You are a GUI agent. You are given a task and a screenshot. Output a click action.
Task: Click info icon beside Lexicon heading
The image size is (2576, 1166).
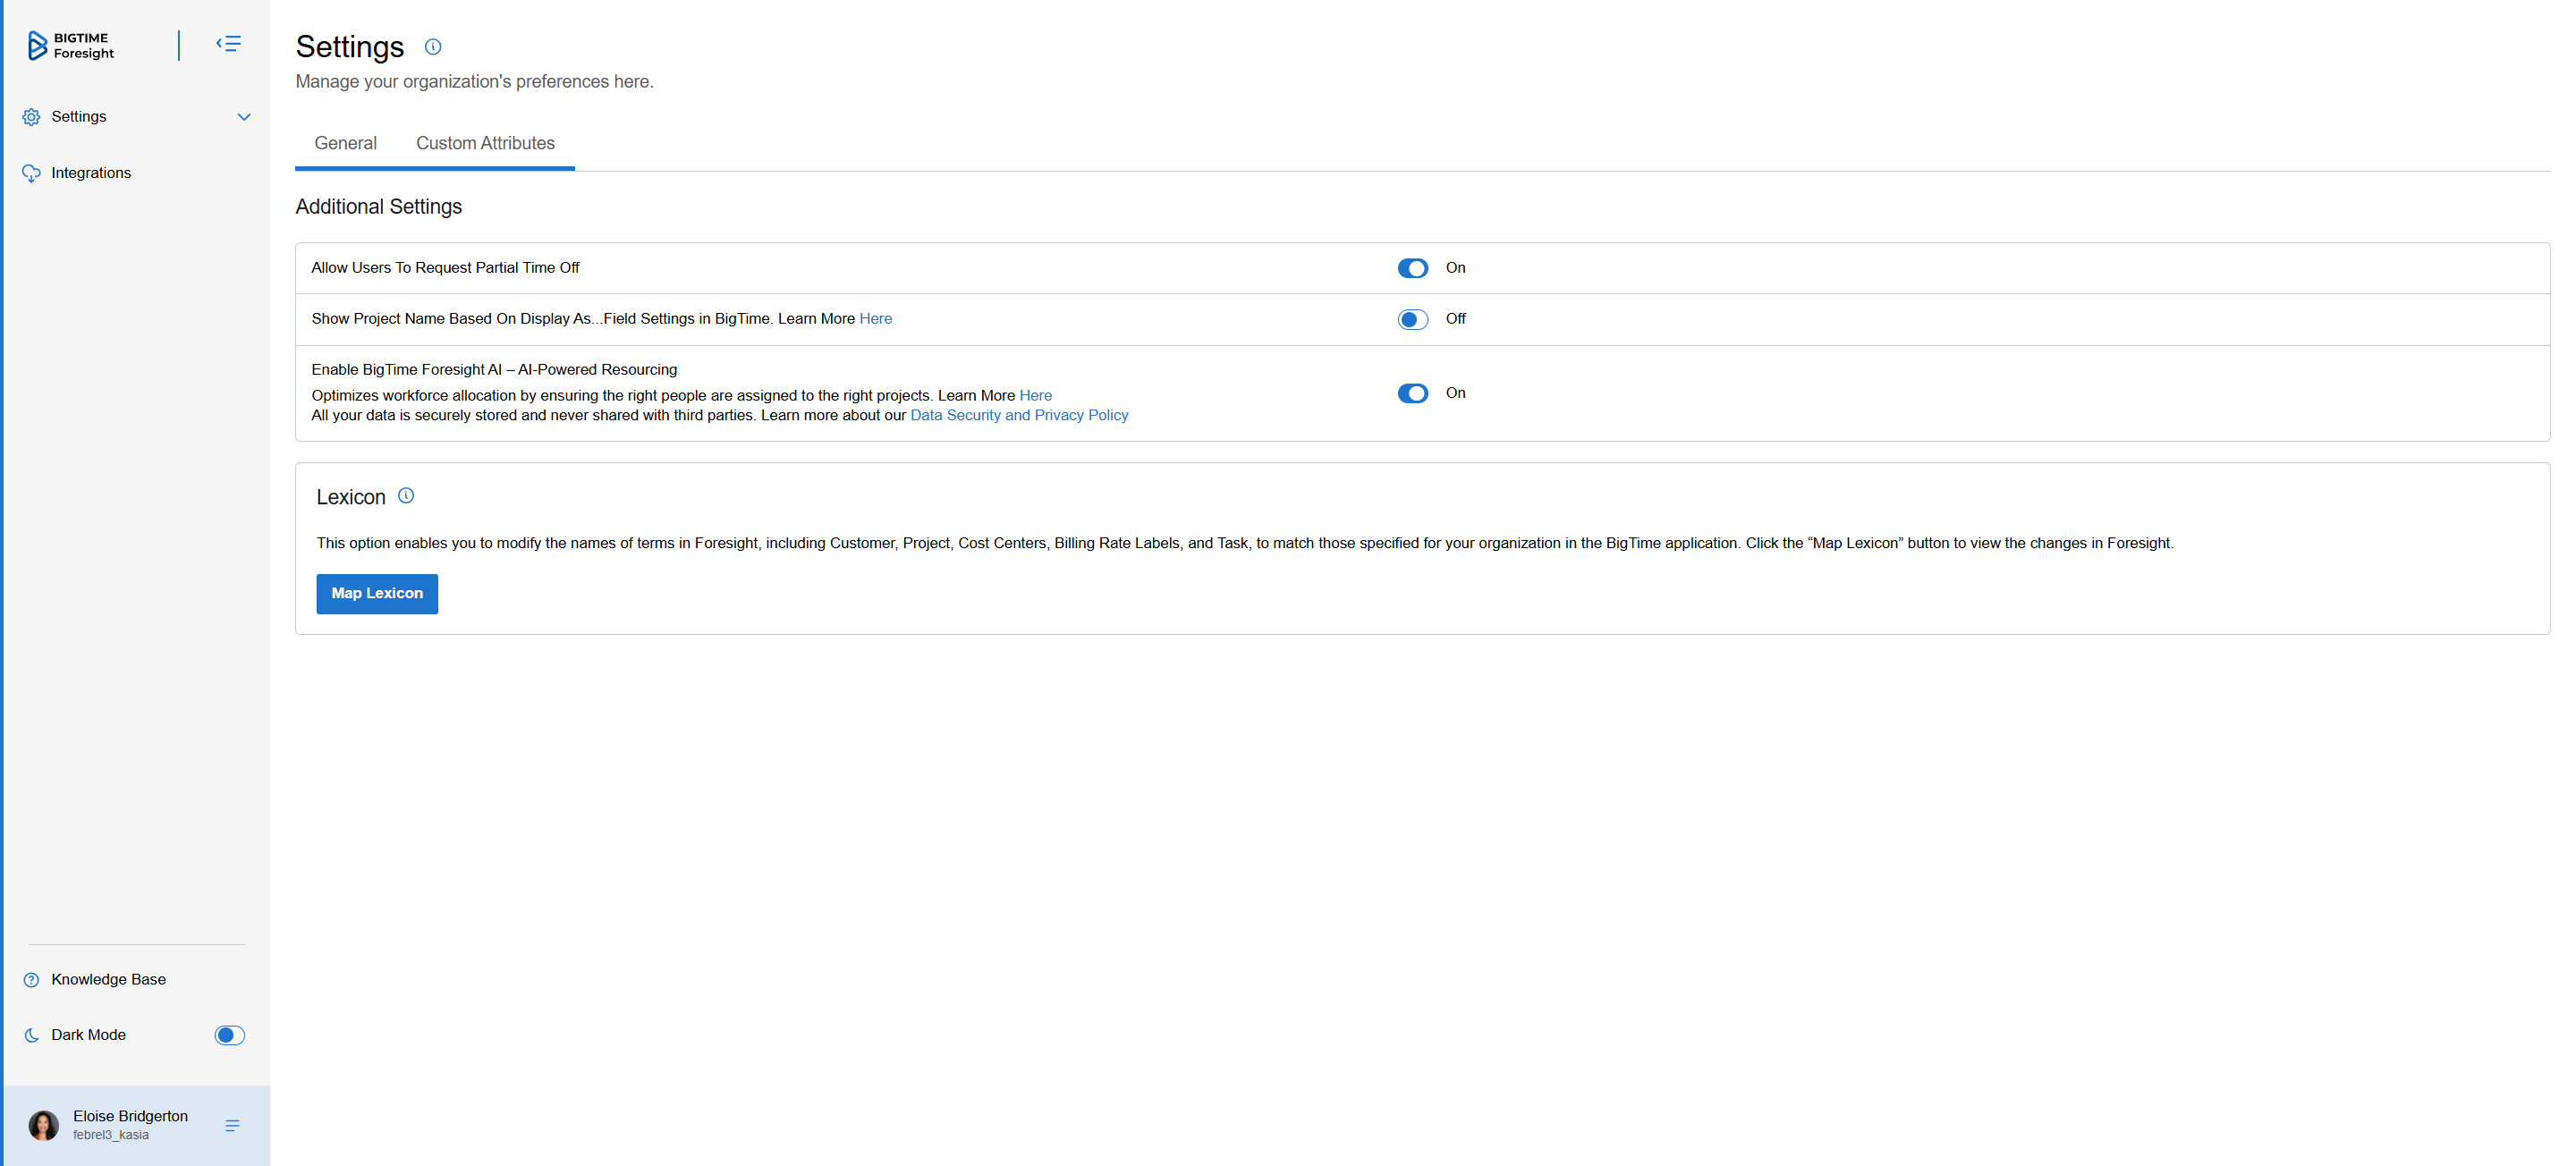point(406,496)
